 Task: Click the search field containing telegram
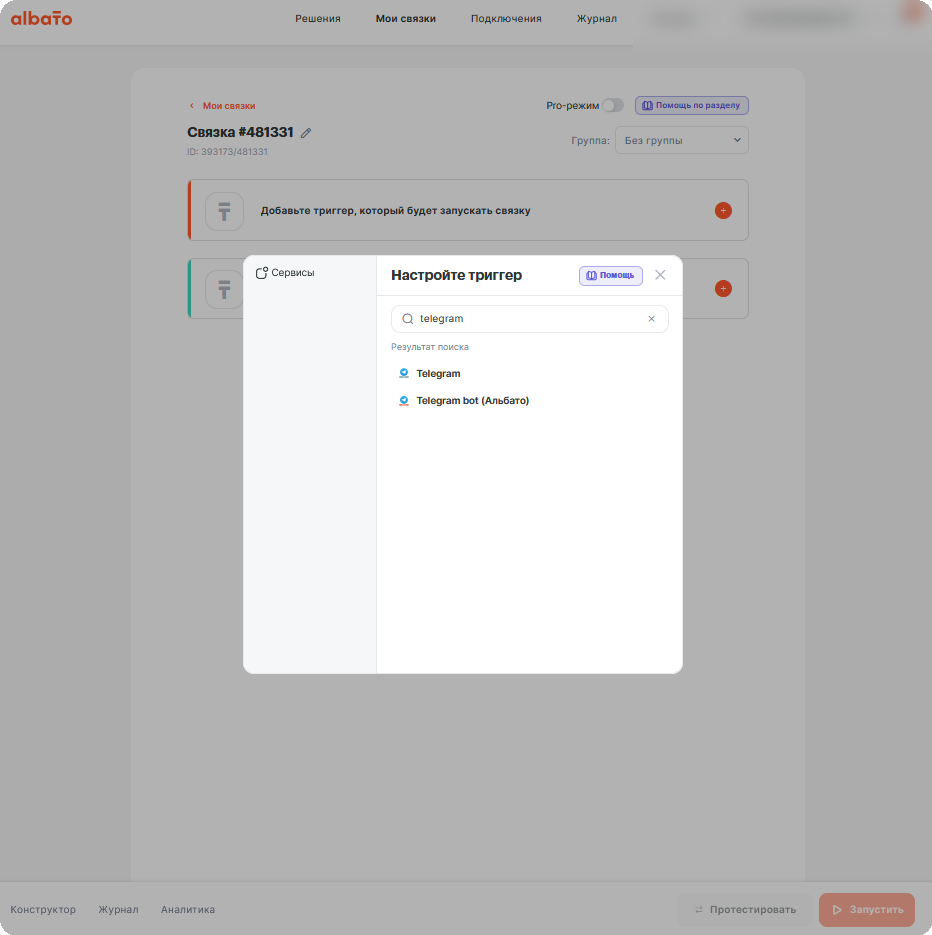coord(530,319)
